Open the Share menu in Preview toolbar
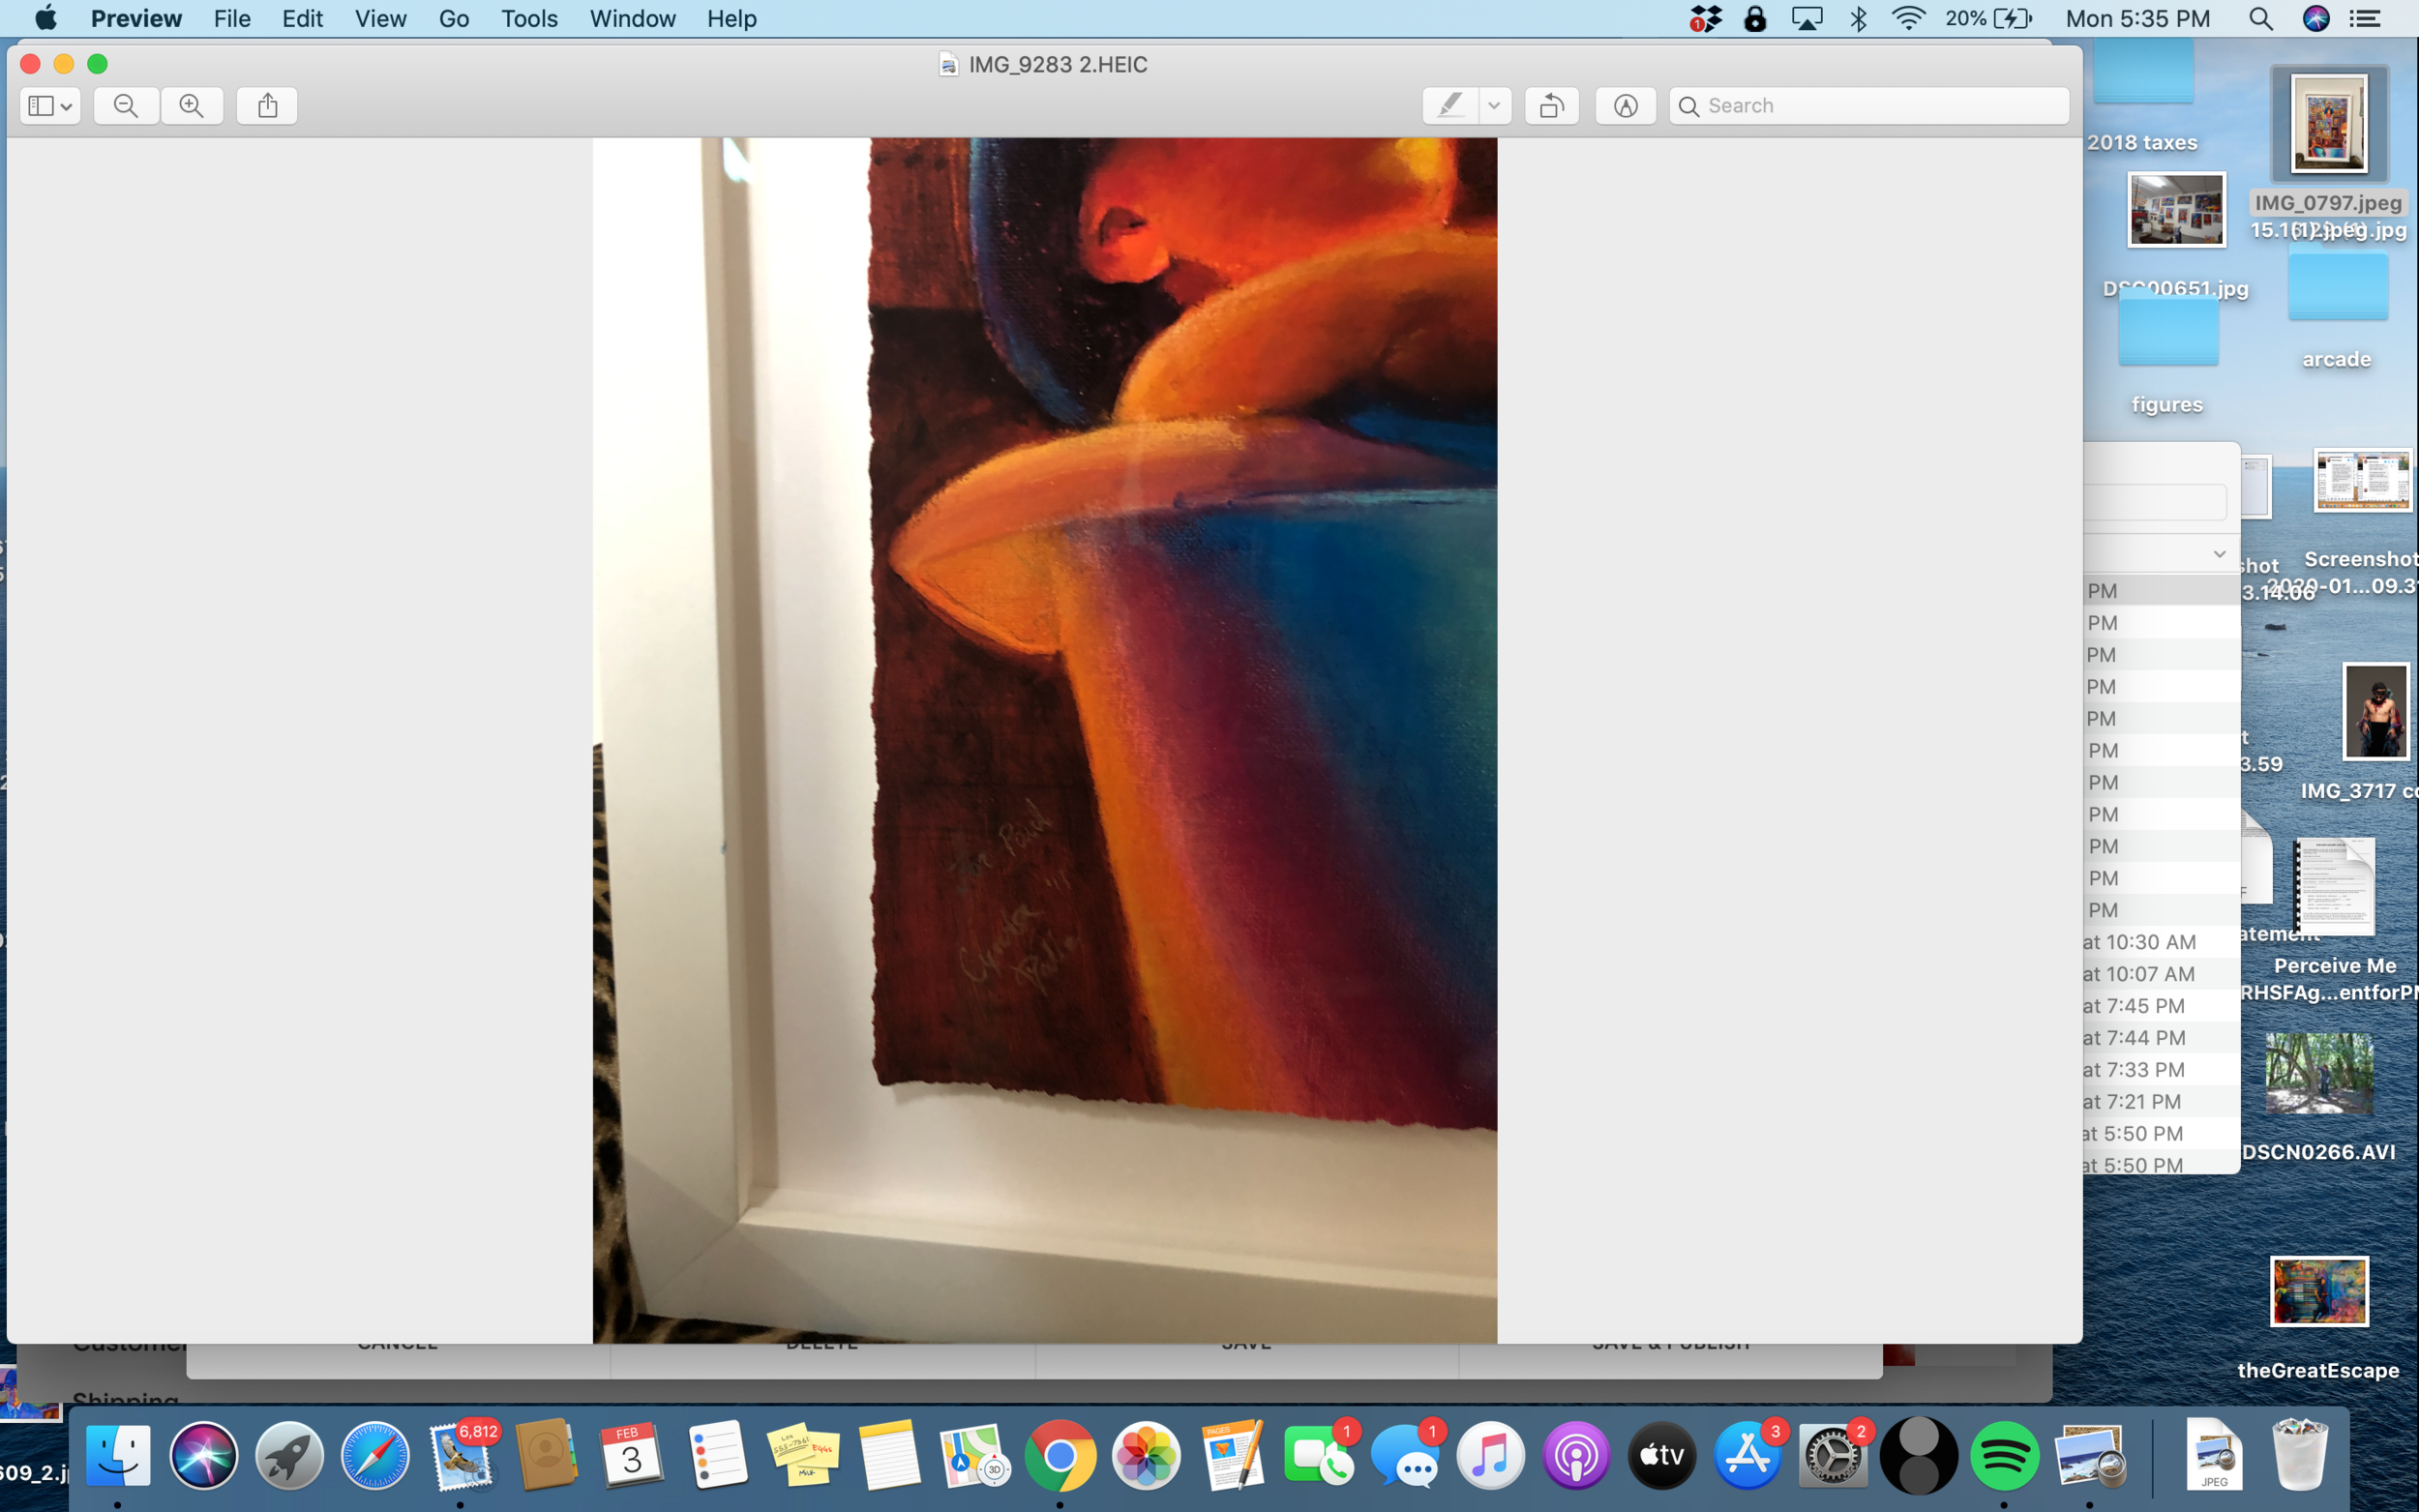This screenshot has width=2419, height=1512. coord(267,106)
